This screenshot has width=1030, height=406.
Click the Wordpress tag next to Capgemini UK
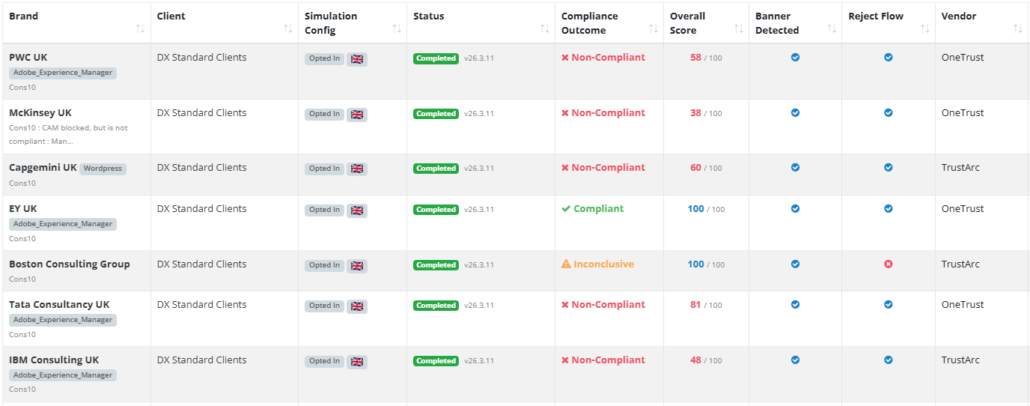(x=103, y=168)
